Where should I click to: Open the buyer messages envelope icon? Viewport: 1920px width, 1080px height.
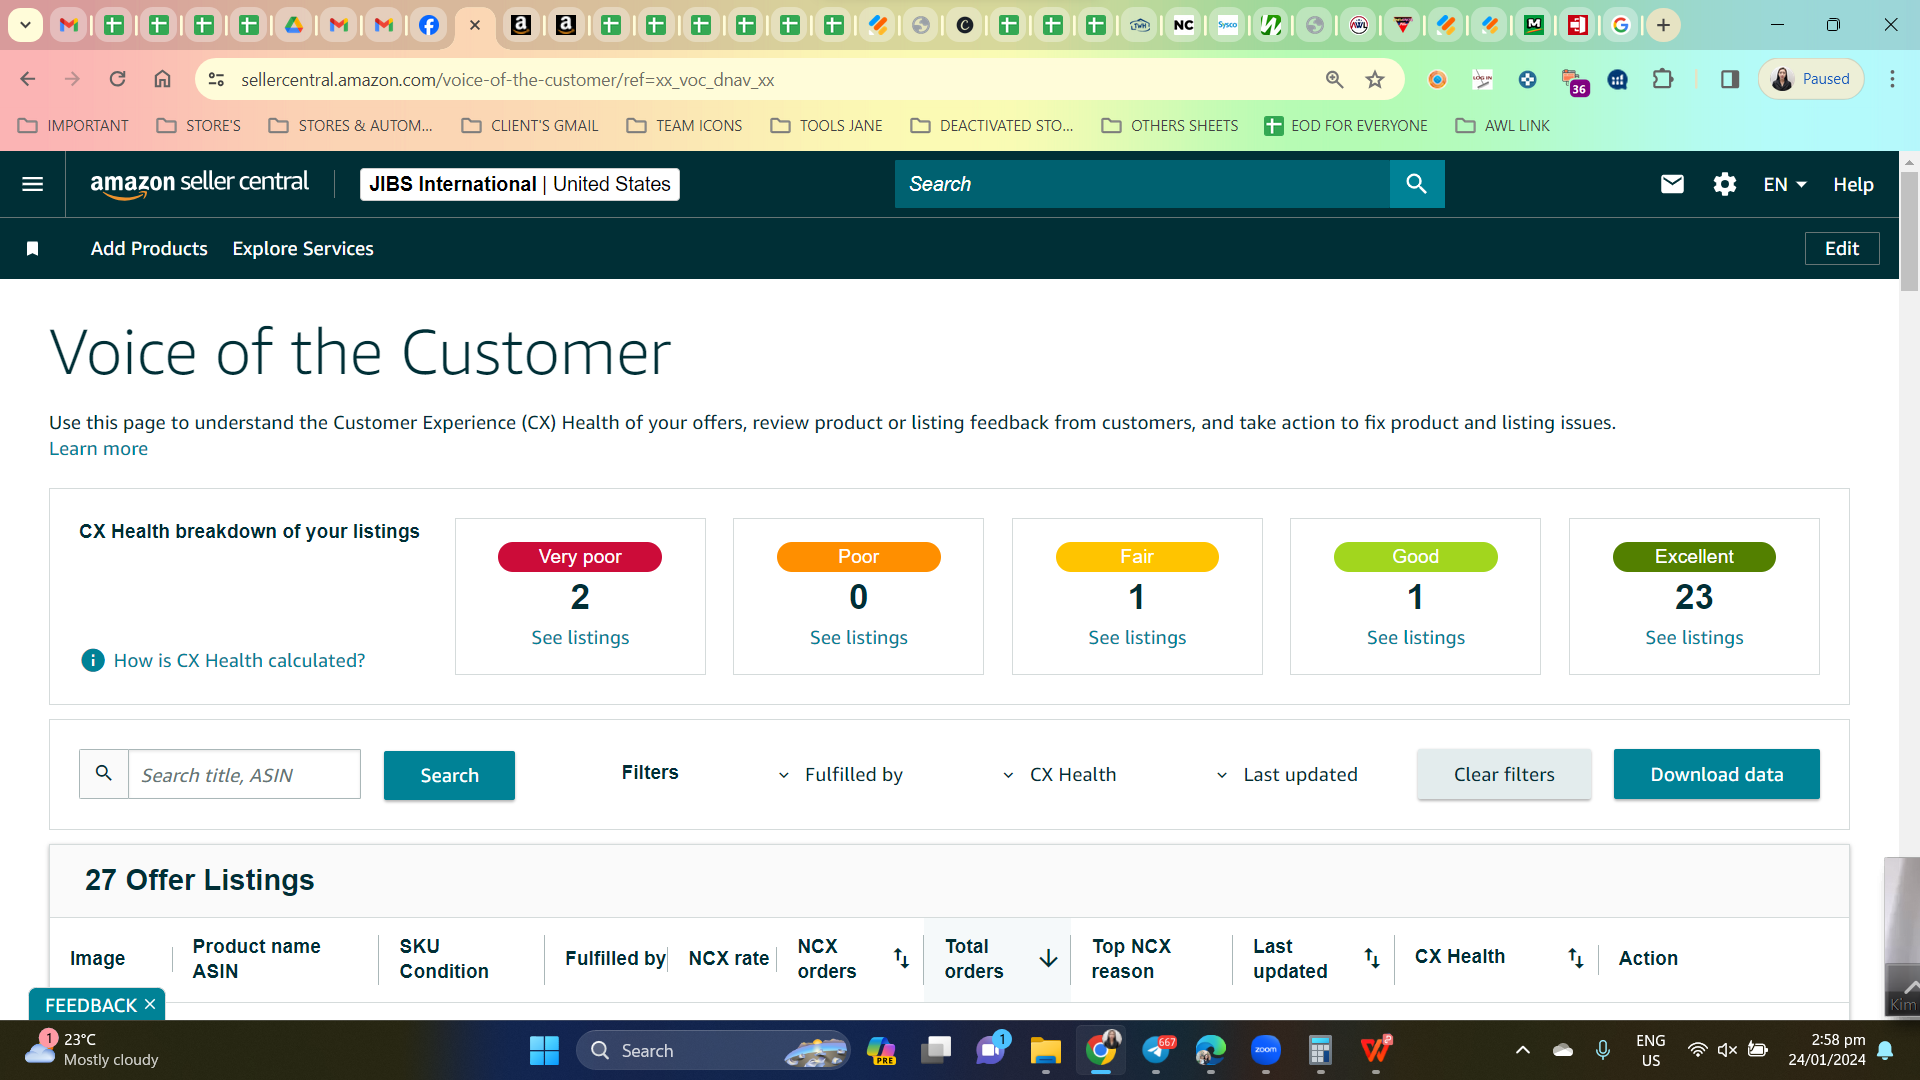click(1672, 184)
